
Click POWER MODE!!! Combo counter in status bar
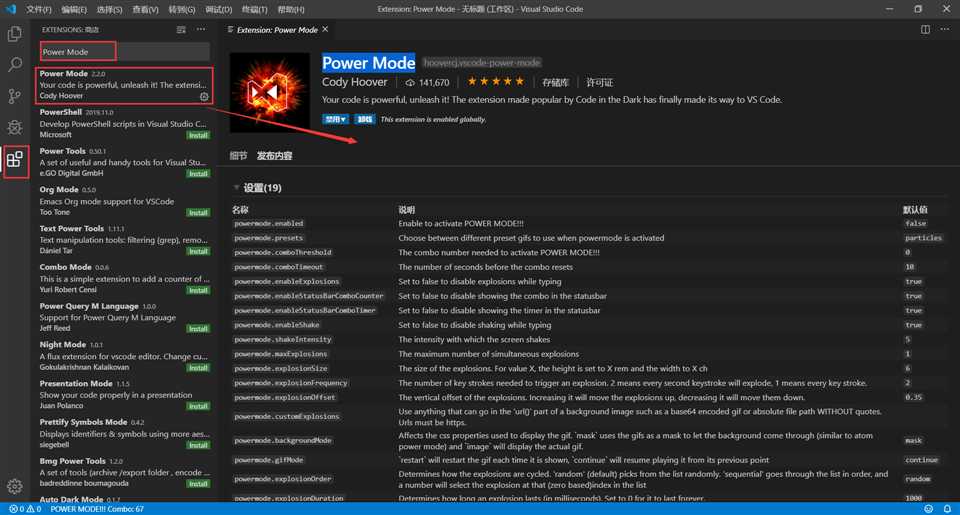pyautogui.click(x=97, y=509)
